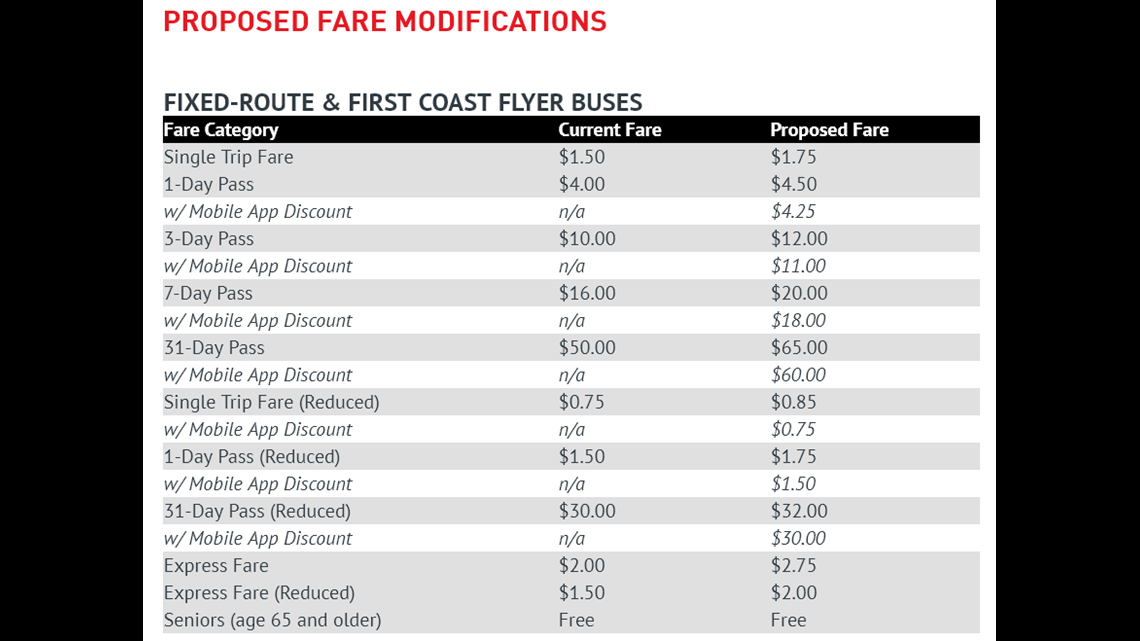The image size is (1140, 641).
Task: Select the 3-Day Pass row label
Action: pyautogui.click(x=209, y=238)
